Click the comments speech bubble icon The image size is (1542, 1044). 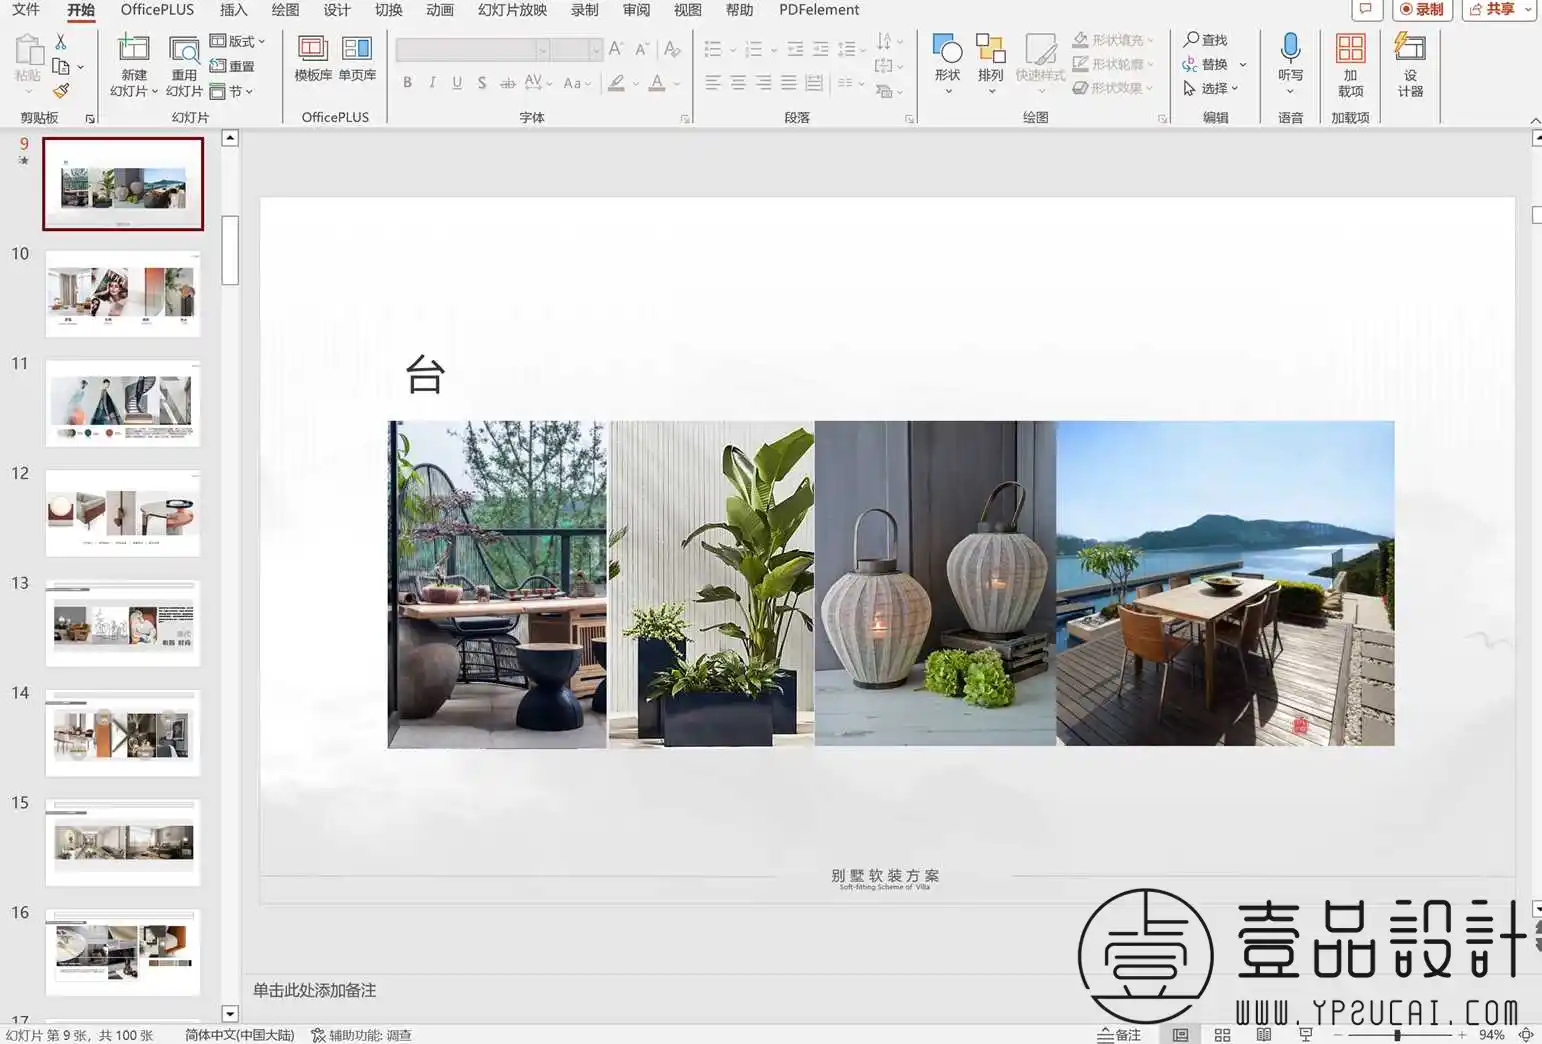[1366, 9]
